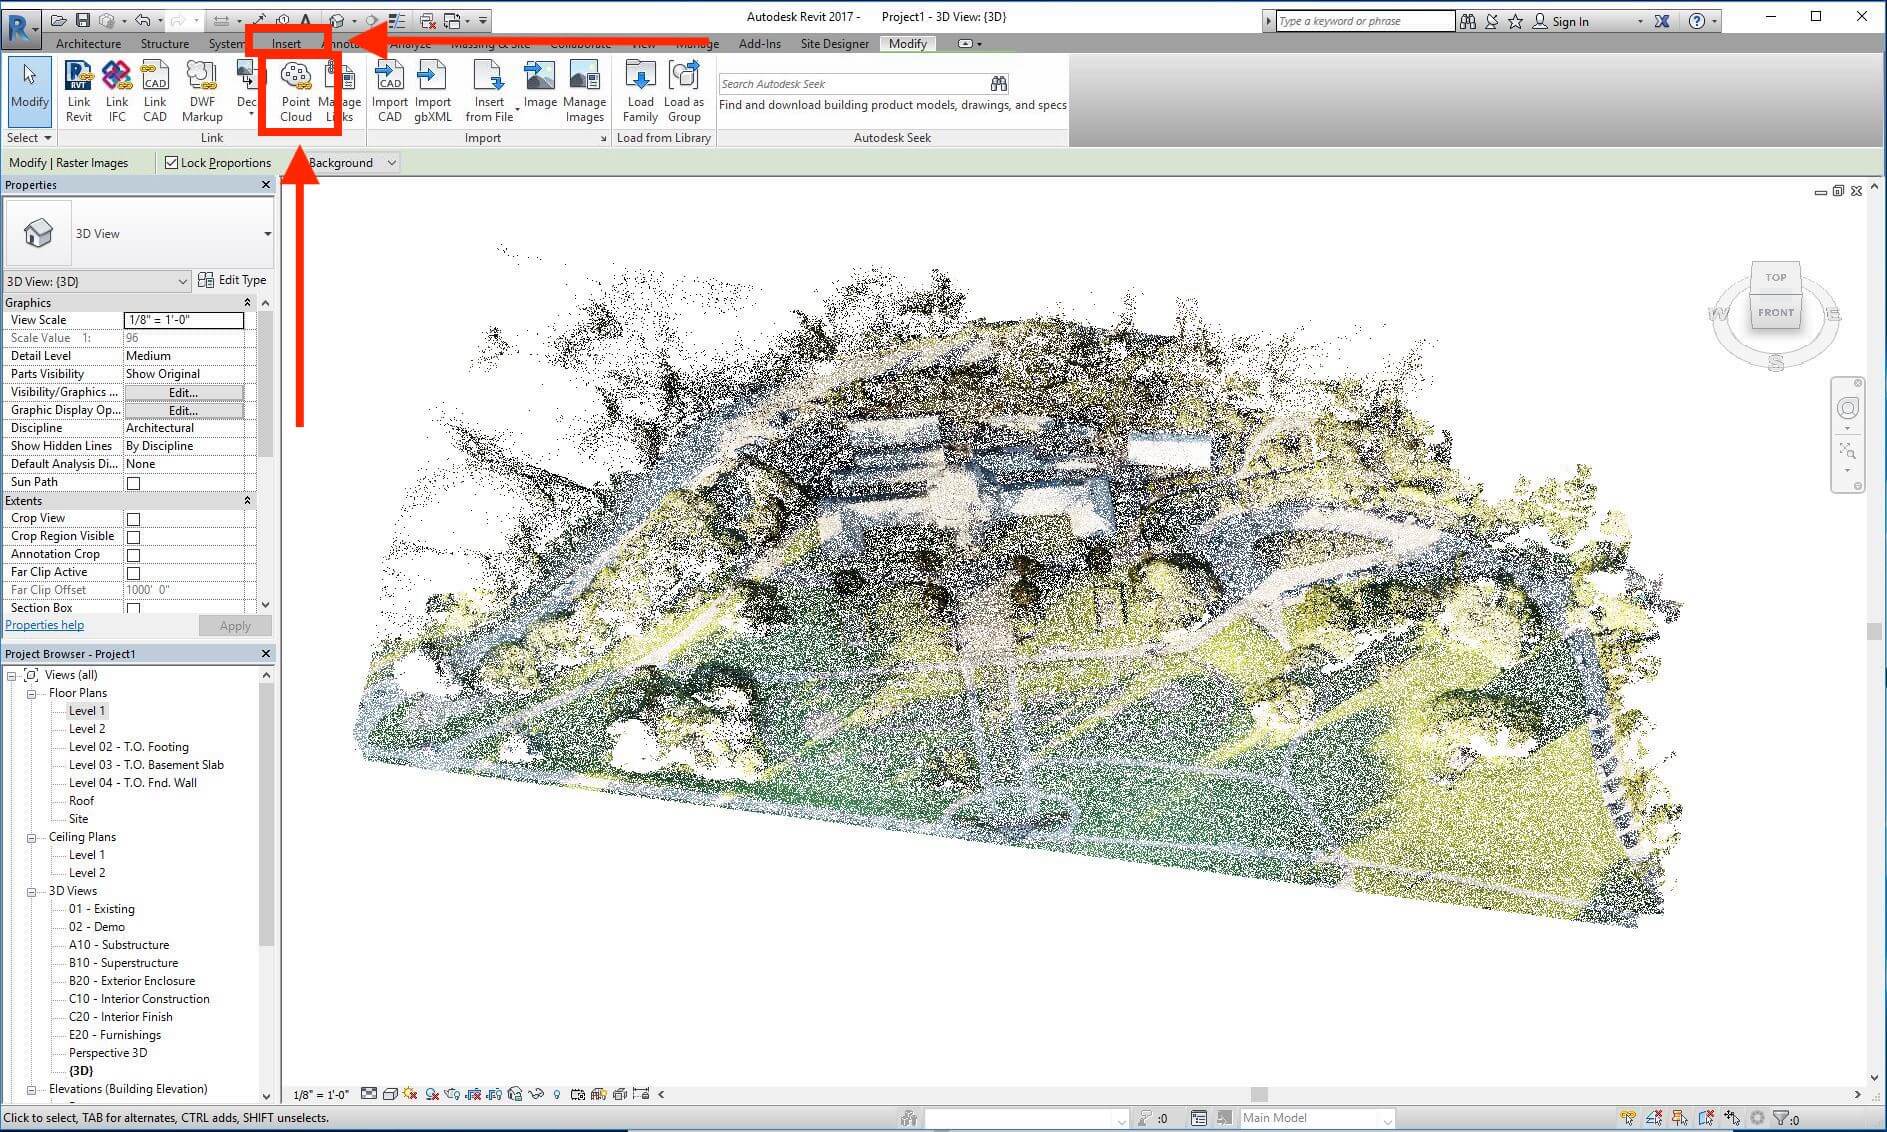Switch to the Structure ribbon tab

165,44
